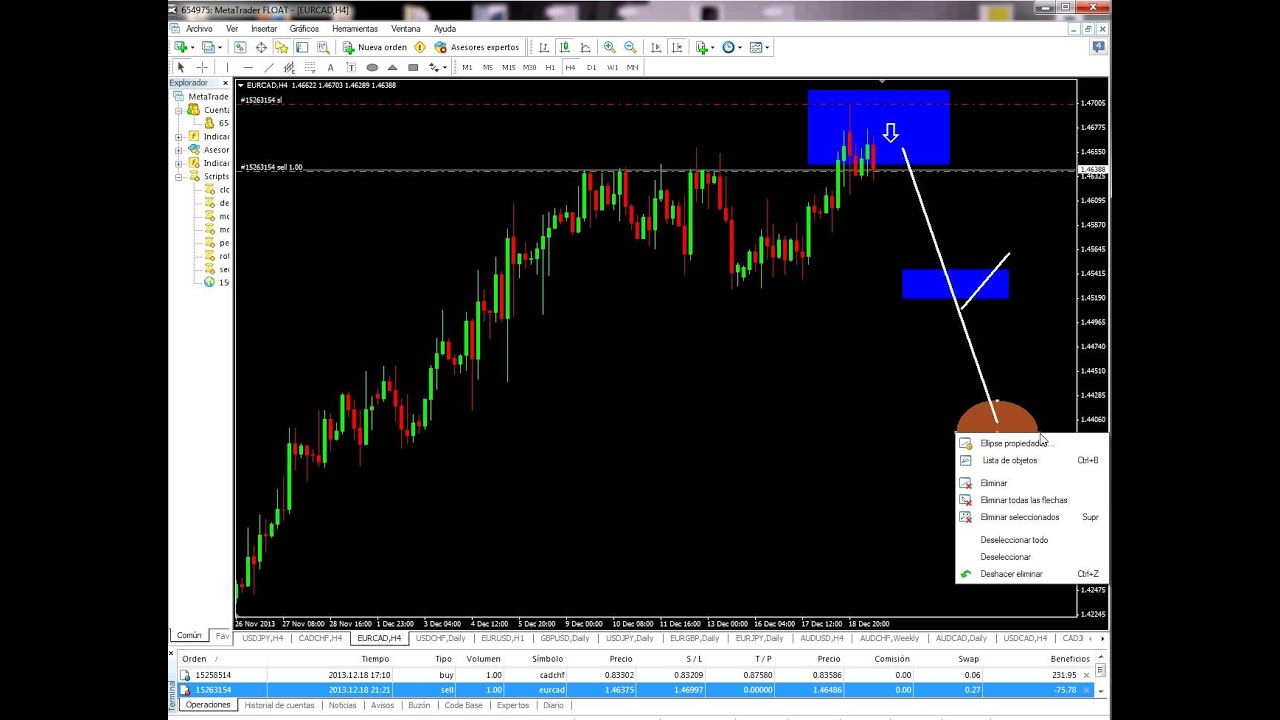Select the crosshair tool
The width and height of the screenshot is (1280, 720).
pyautogui.click(x=202, y=68)
